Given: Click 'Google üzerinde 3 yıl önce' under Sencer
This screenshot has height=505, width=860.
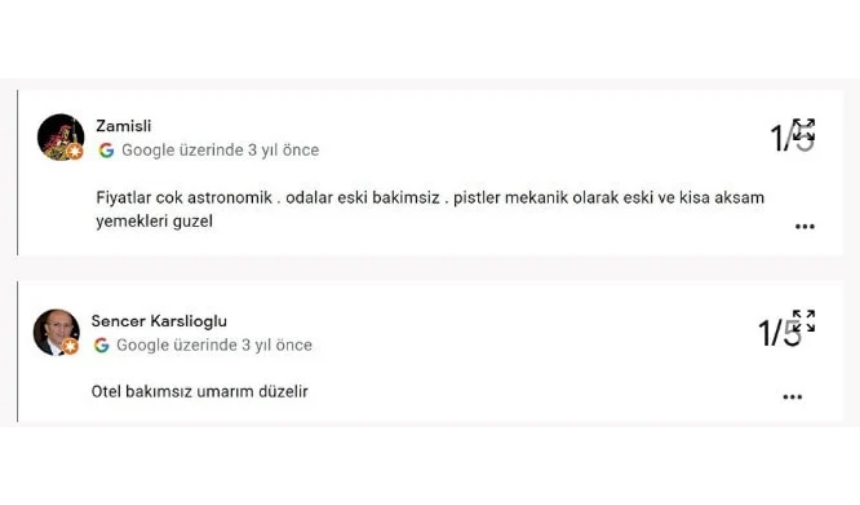Looking at the screenshot, I should [214, 345].
